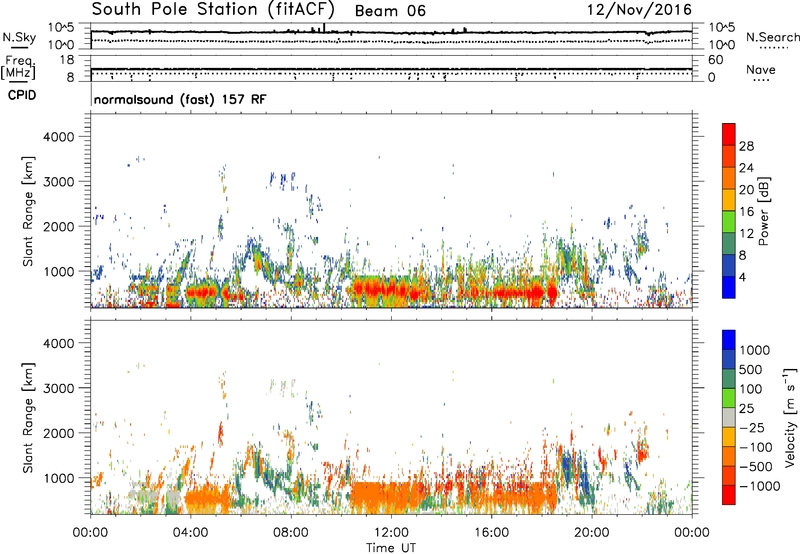The width and height of the screenshot is (800, 554).
Task: Click the 04:00 time tick label
Action: pos(190,533)
